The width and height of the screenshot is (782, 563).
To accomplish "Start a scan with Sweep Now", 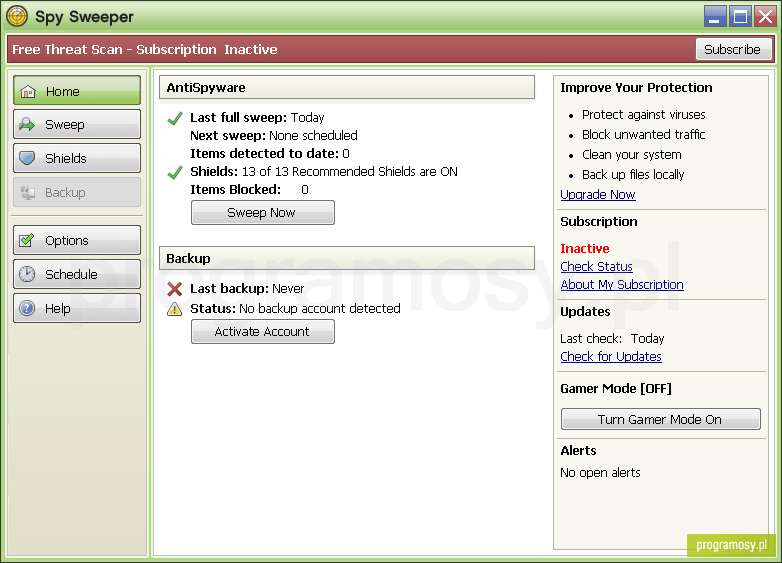I will [x=263, y=212].
